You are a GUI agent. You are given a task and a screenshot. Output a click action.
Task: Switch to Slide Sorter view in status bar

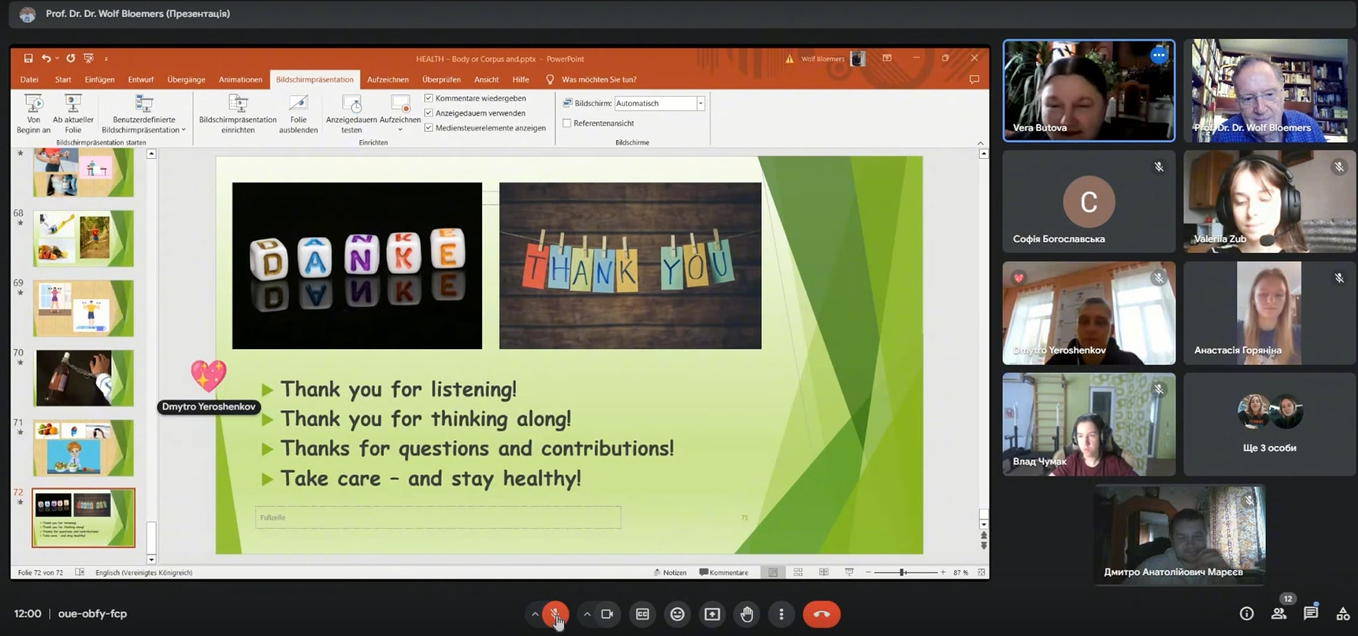pos(798,573)
